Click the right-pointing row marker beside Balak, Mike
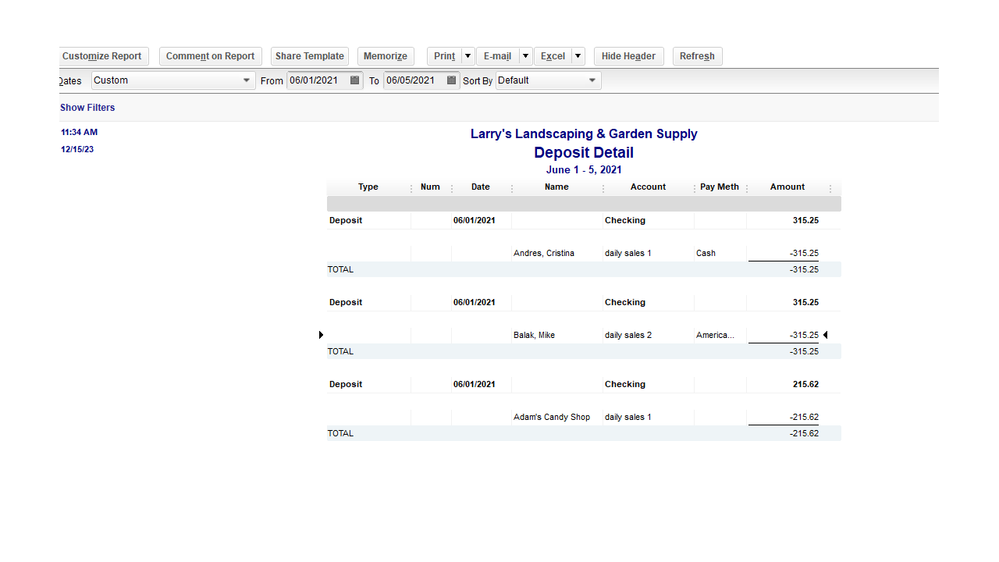Image resolution: width=999 pixels, height=562 pixels. (320, 335)
